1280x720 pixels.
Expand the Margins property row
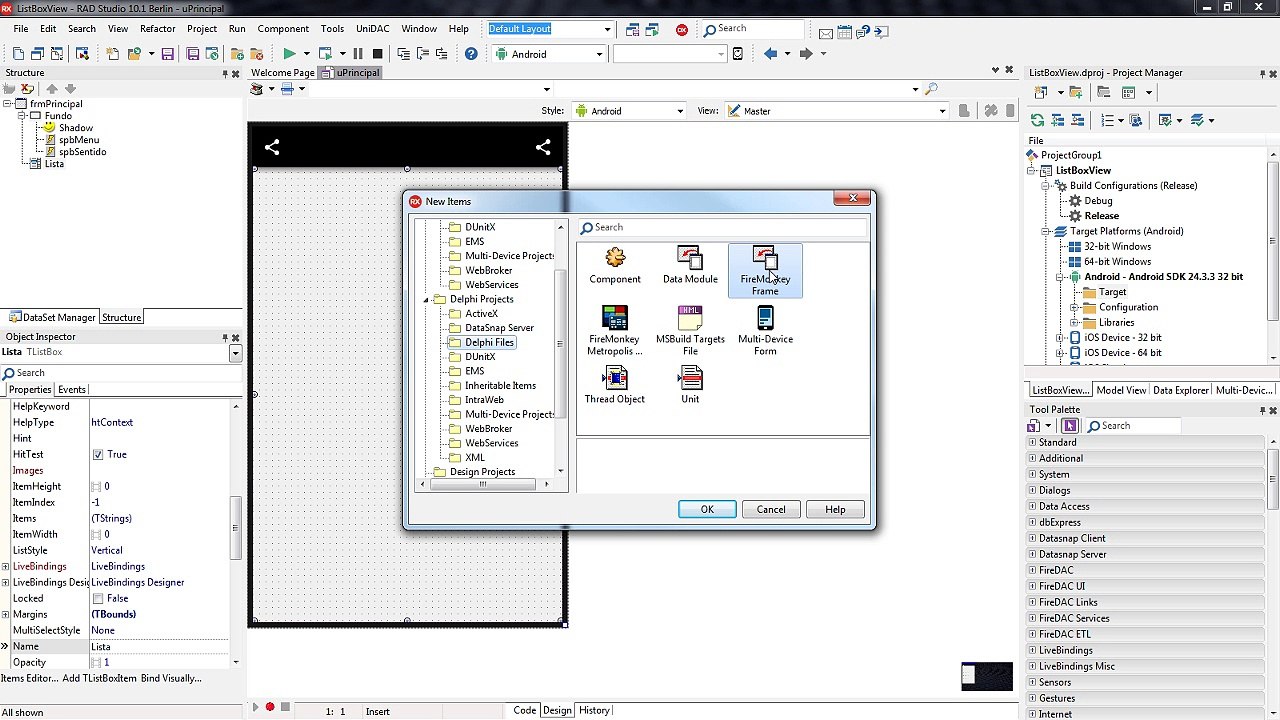pyautogui.click(x=6, y=615)
